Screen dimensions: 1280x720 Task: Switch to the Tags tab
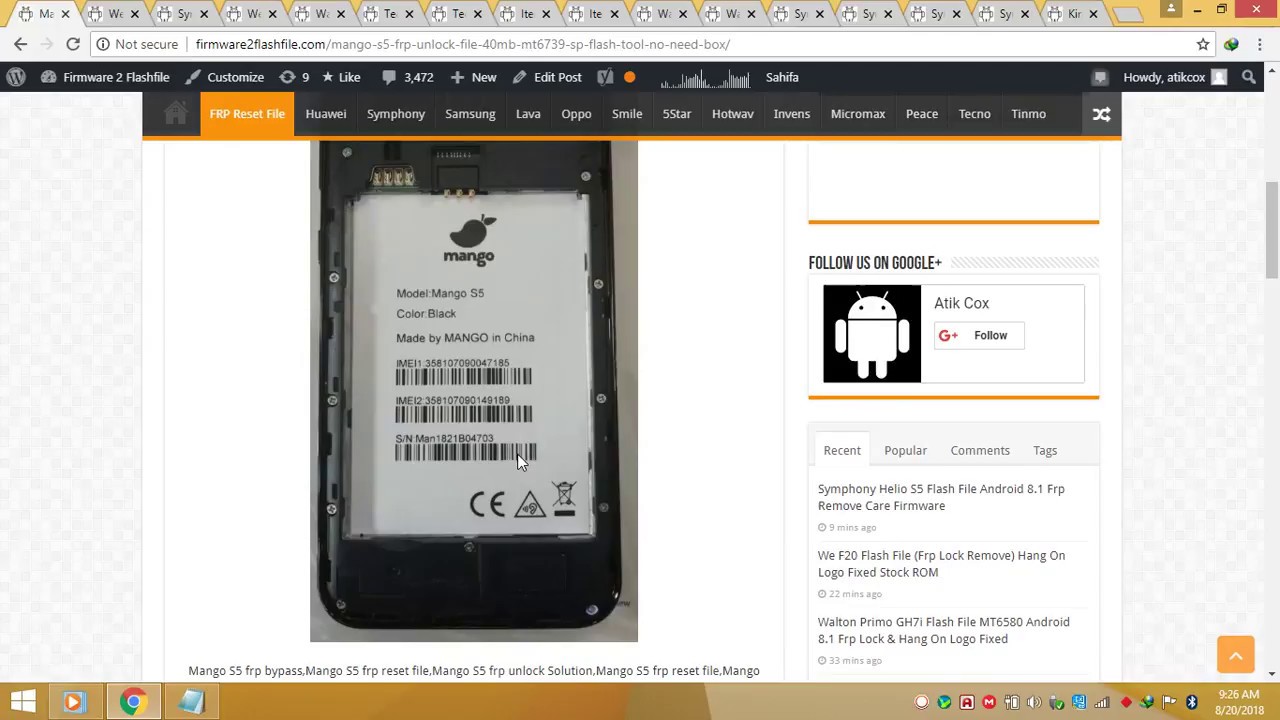[x=1045, y=451]
